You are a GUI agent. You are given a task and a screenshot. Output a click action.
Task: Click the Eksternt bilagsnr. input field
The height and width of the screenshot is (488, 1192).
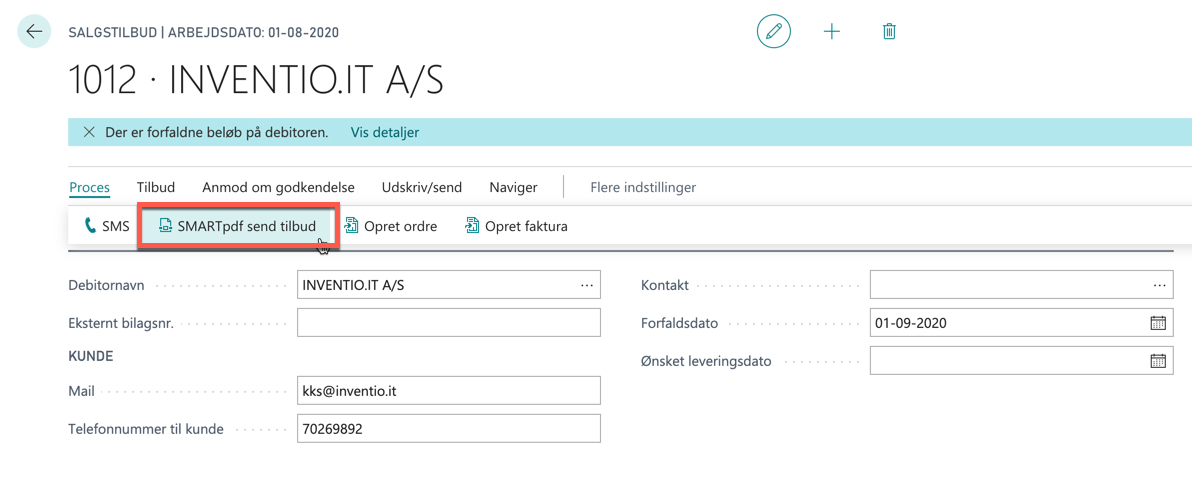coord(449,322)
